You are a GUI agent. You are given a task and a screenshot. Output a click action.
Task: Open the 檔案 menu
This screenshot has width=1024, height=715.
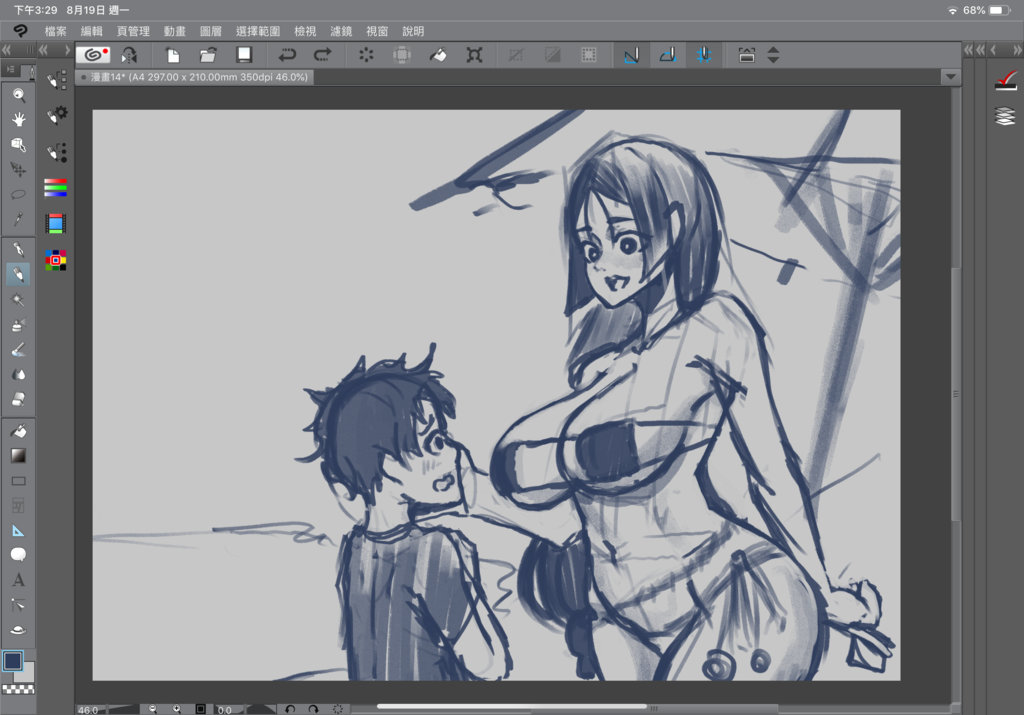click(56, 31)
